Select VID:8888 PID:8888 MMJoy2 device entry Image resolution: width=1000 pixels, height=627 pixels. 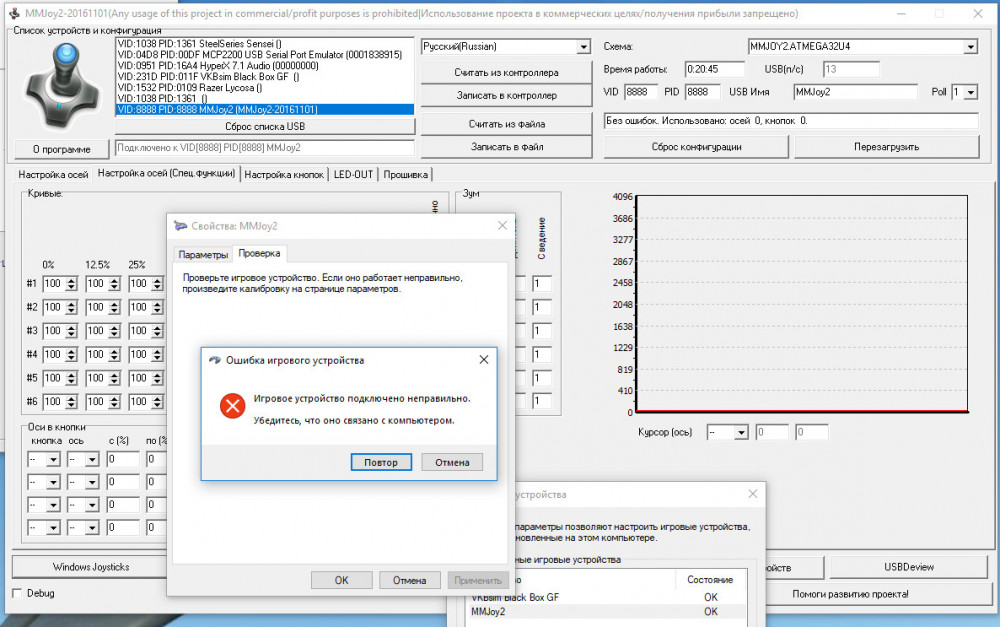(x=265, y=109)
